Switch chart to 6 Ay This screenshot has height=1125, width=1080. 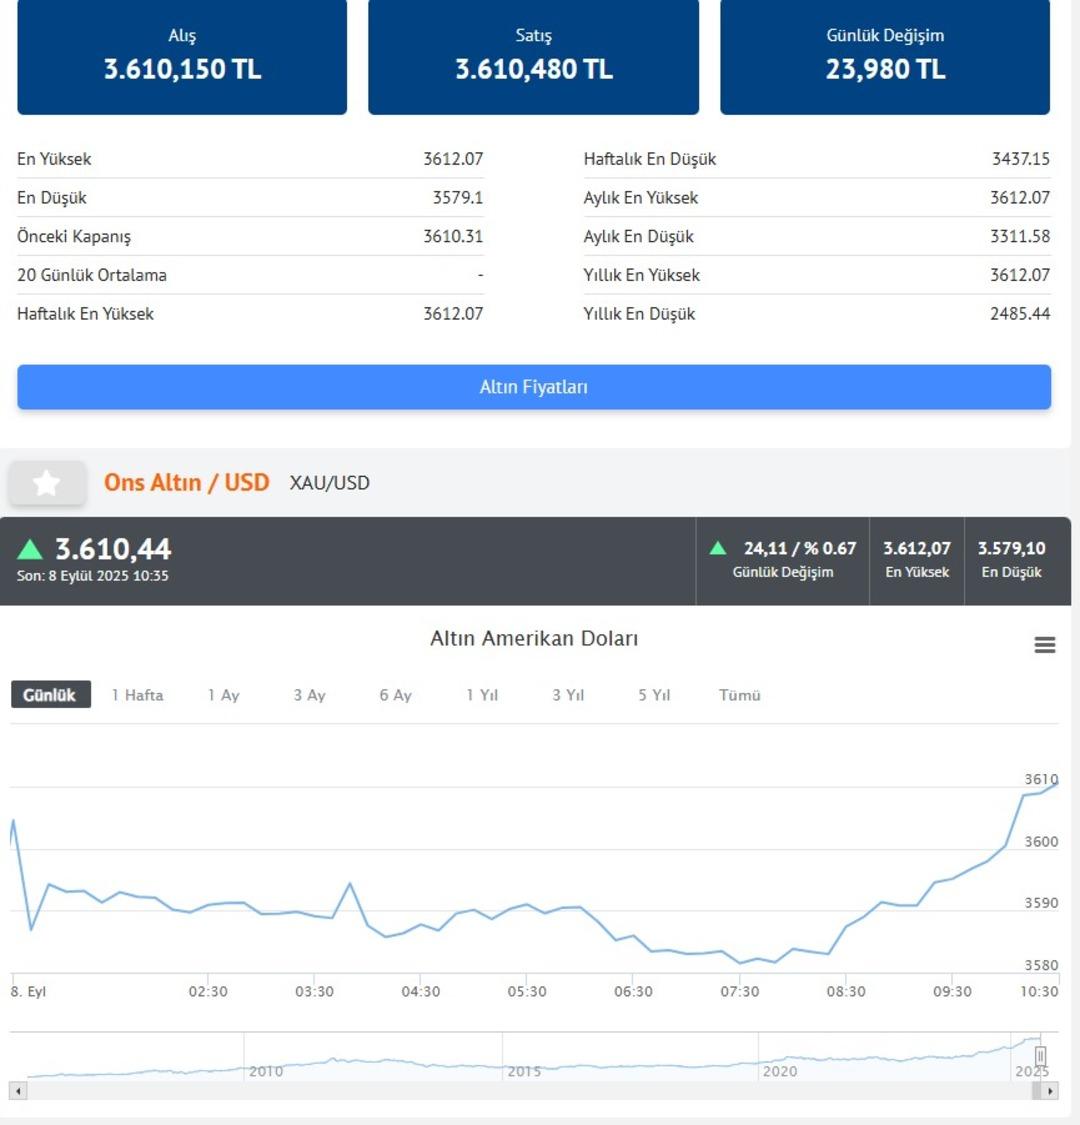click(395, 695)
